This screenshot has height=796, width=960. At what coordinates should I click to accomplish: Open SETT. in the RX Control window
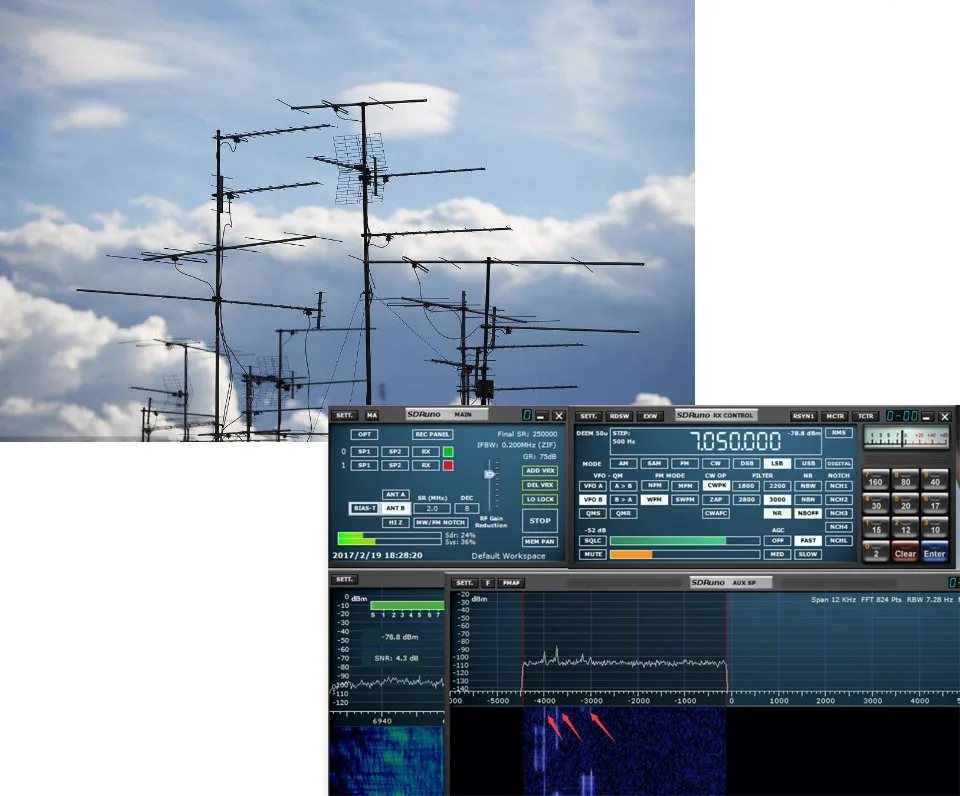click(x=588, y=416)
